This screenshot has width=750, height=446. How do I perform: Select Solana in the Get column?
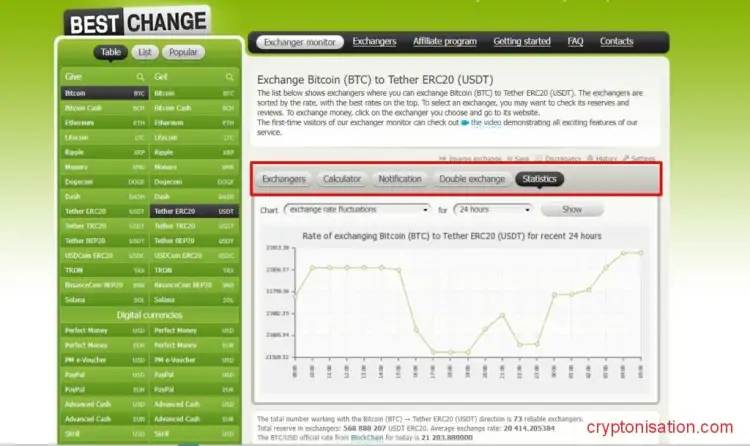(x=194, y=300)
